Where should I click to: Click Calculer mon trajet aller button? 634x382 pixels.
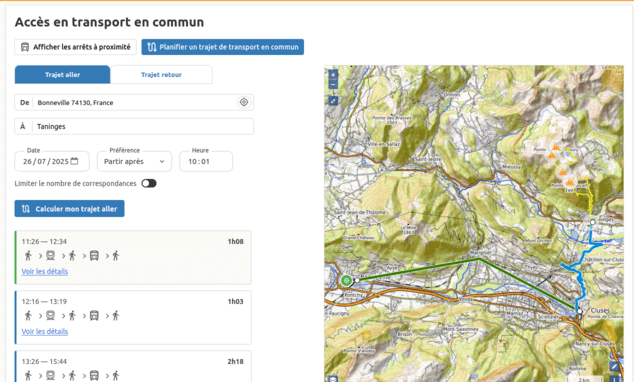pos(70,209)
